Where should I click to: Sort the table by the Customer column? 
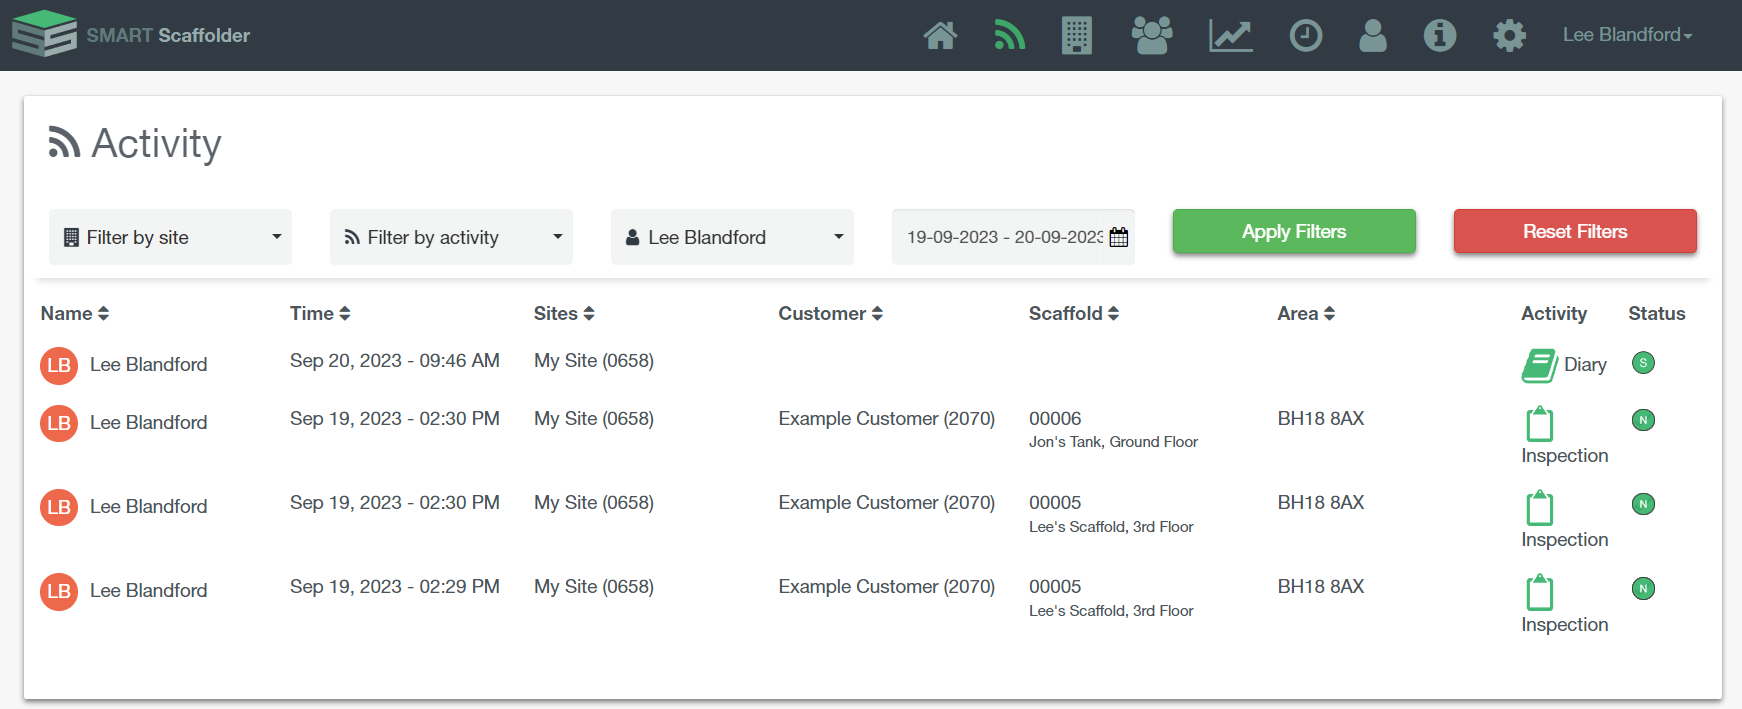pyautogui.click(x=831, y=313)
